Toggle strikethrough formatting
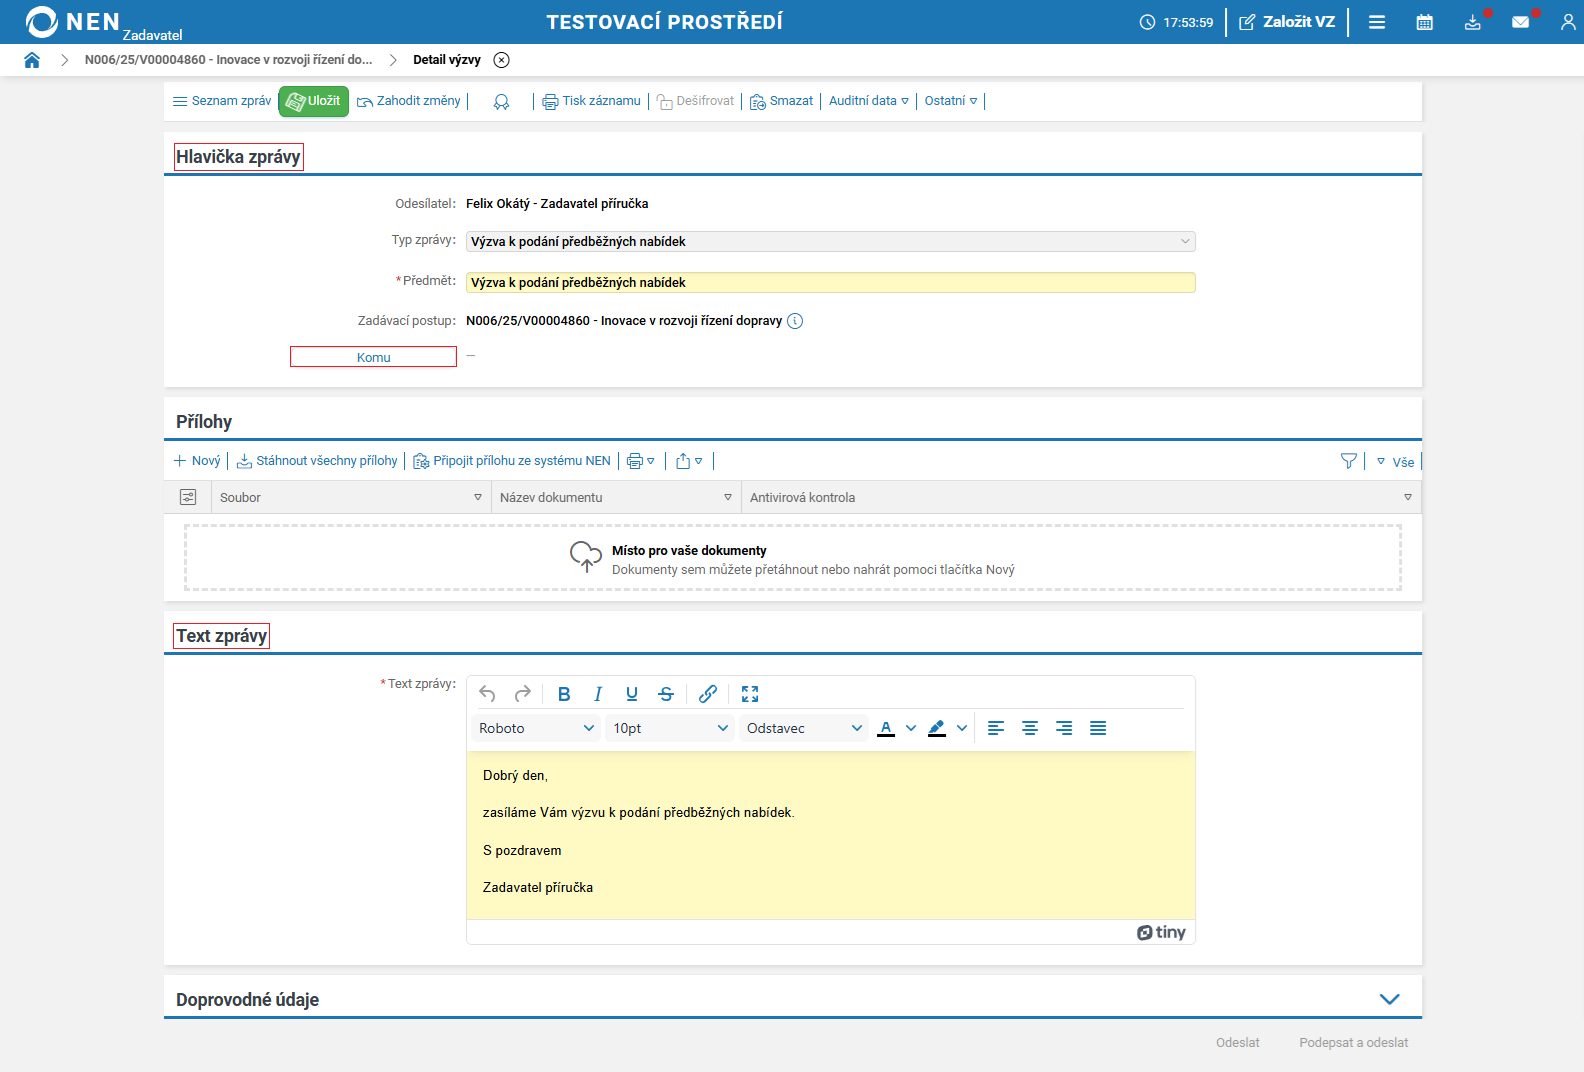This screenshot has height=1072, width=1584. tap(666, 694)
